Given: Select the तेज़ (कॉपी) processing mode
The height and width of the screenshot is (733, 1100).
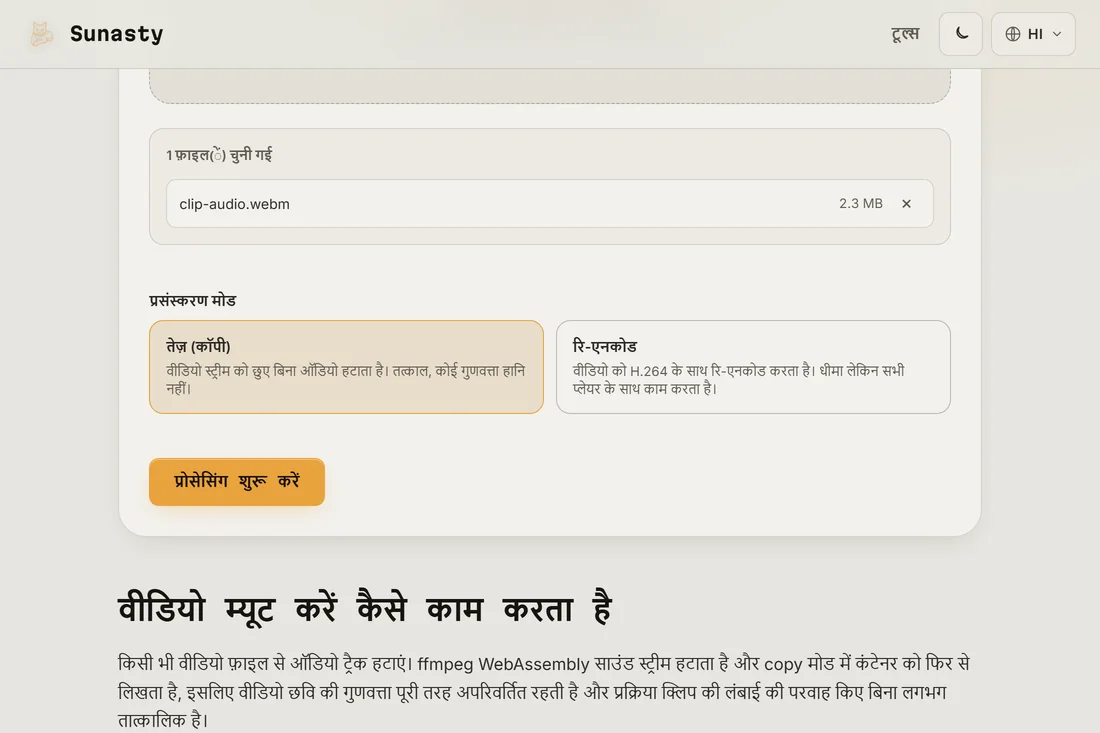Looking at the screenshot, I should (x=347, y=367).
